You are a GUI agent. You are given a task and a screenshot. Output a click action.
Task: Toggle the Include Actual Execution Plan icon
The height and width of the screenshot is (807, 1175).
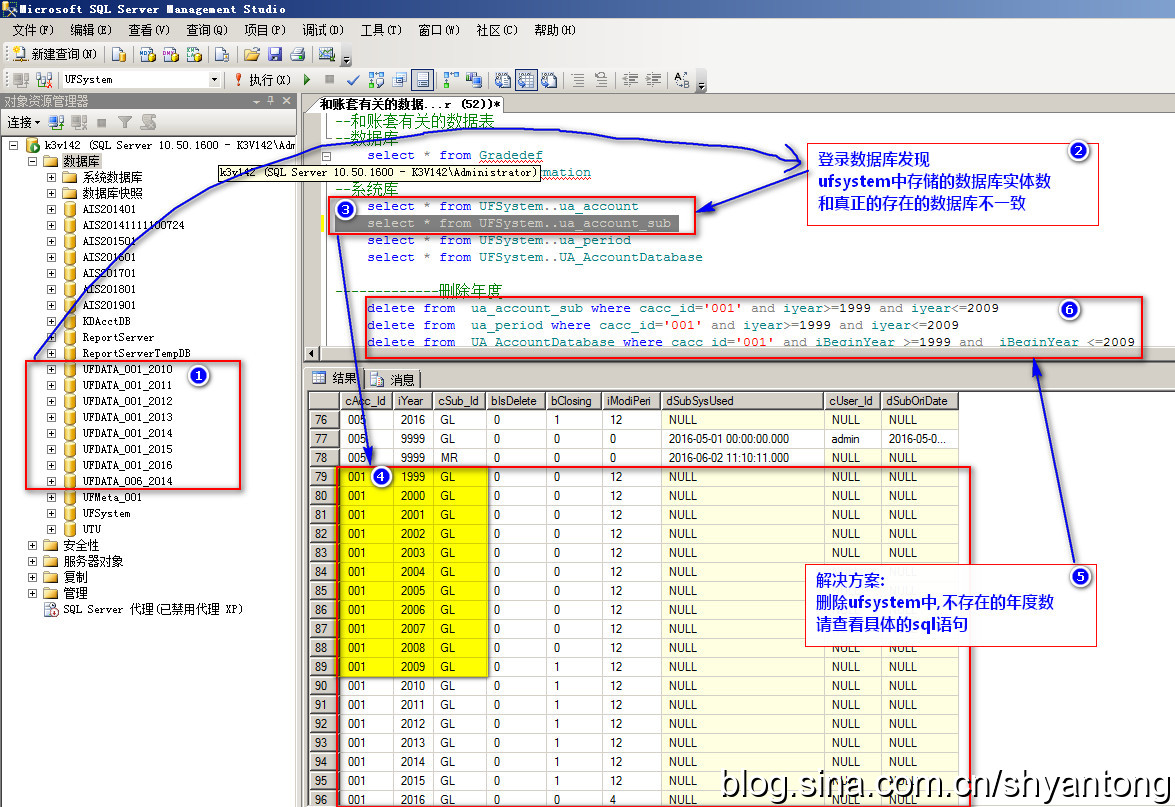[450, 80]
